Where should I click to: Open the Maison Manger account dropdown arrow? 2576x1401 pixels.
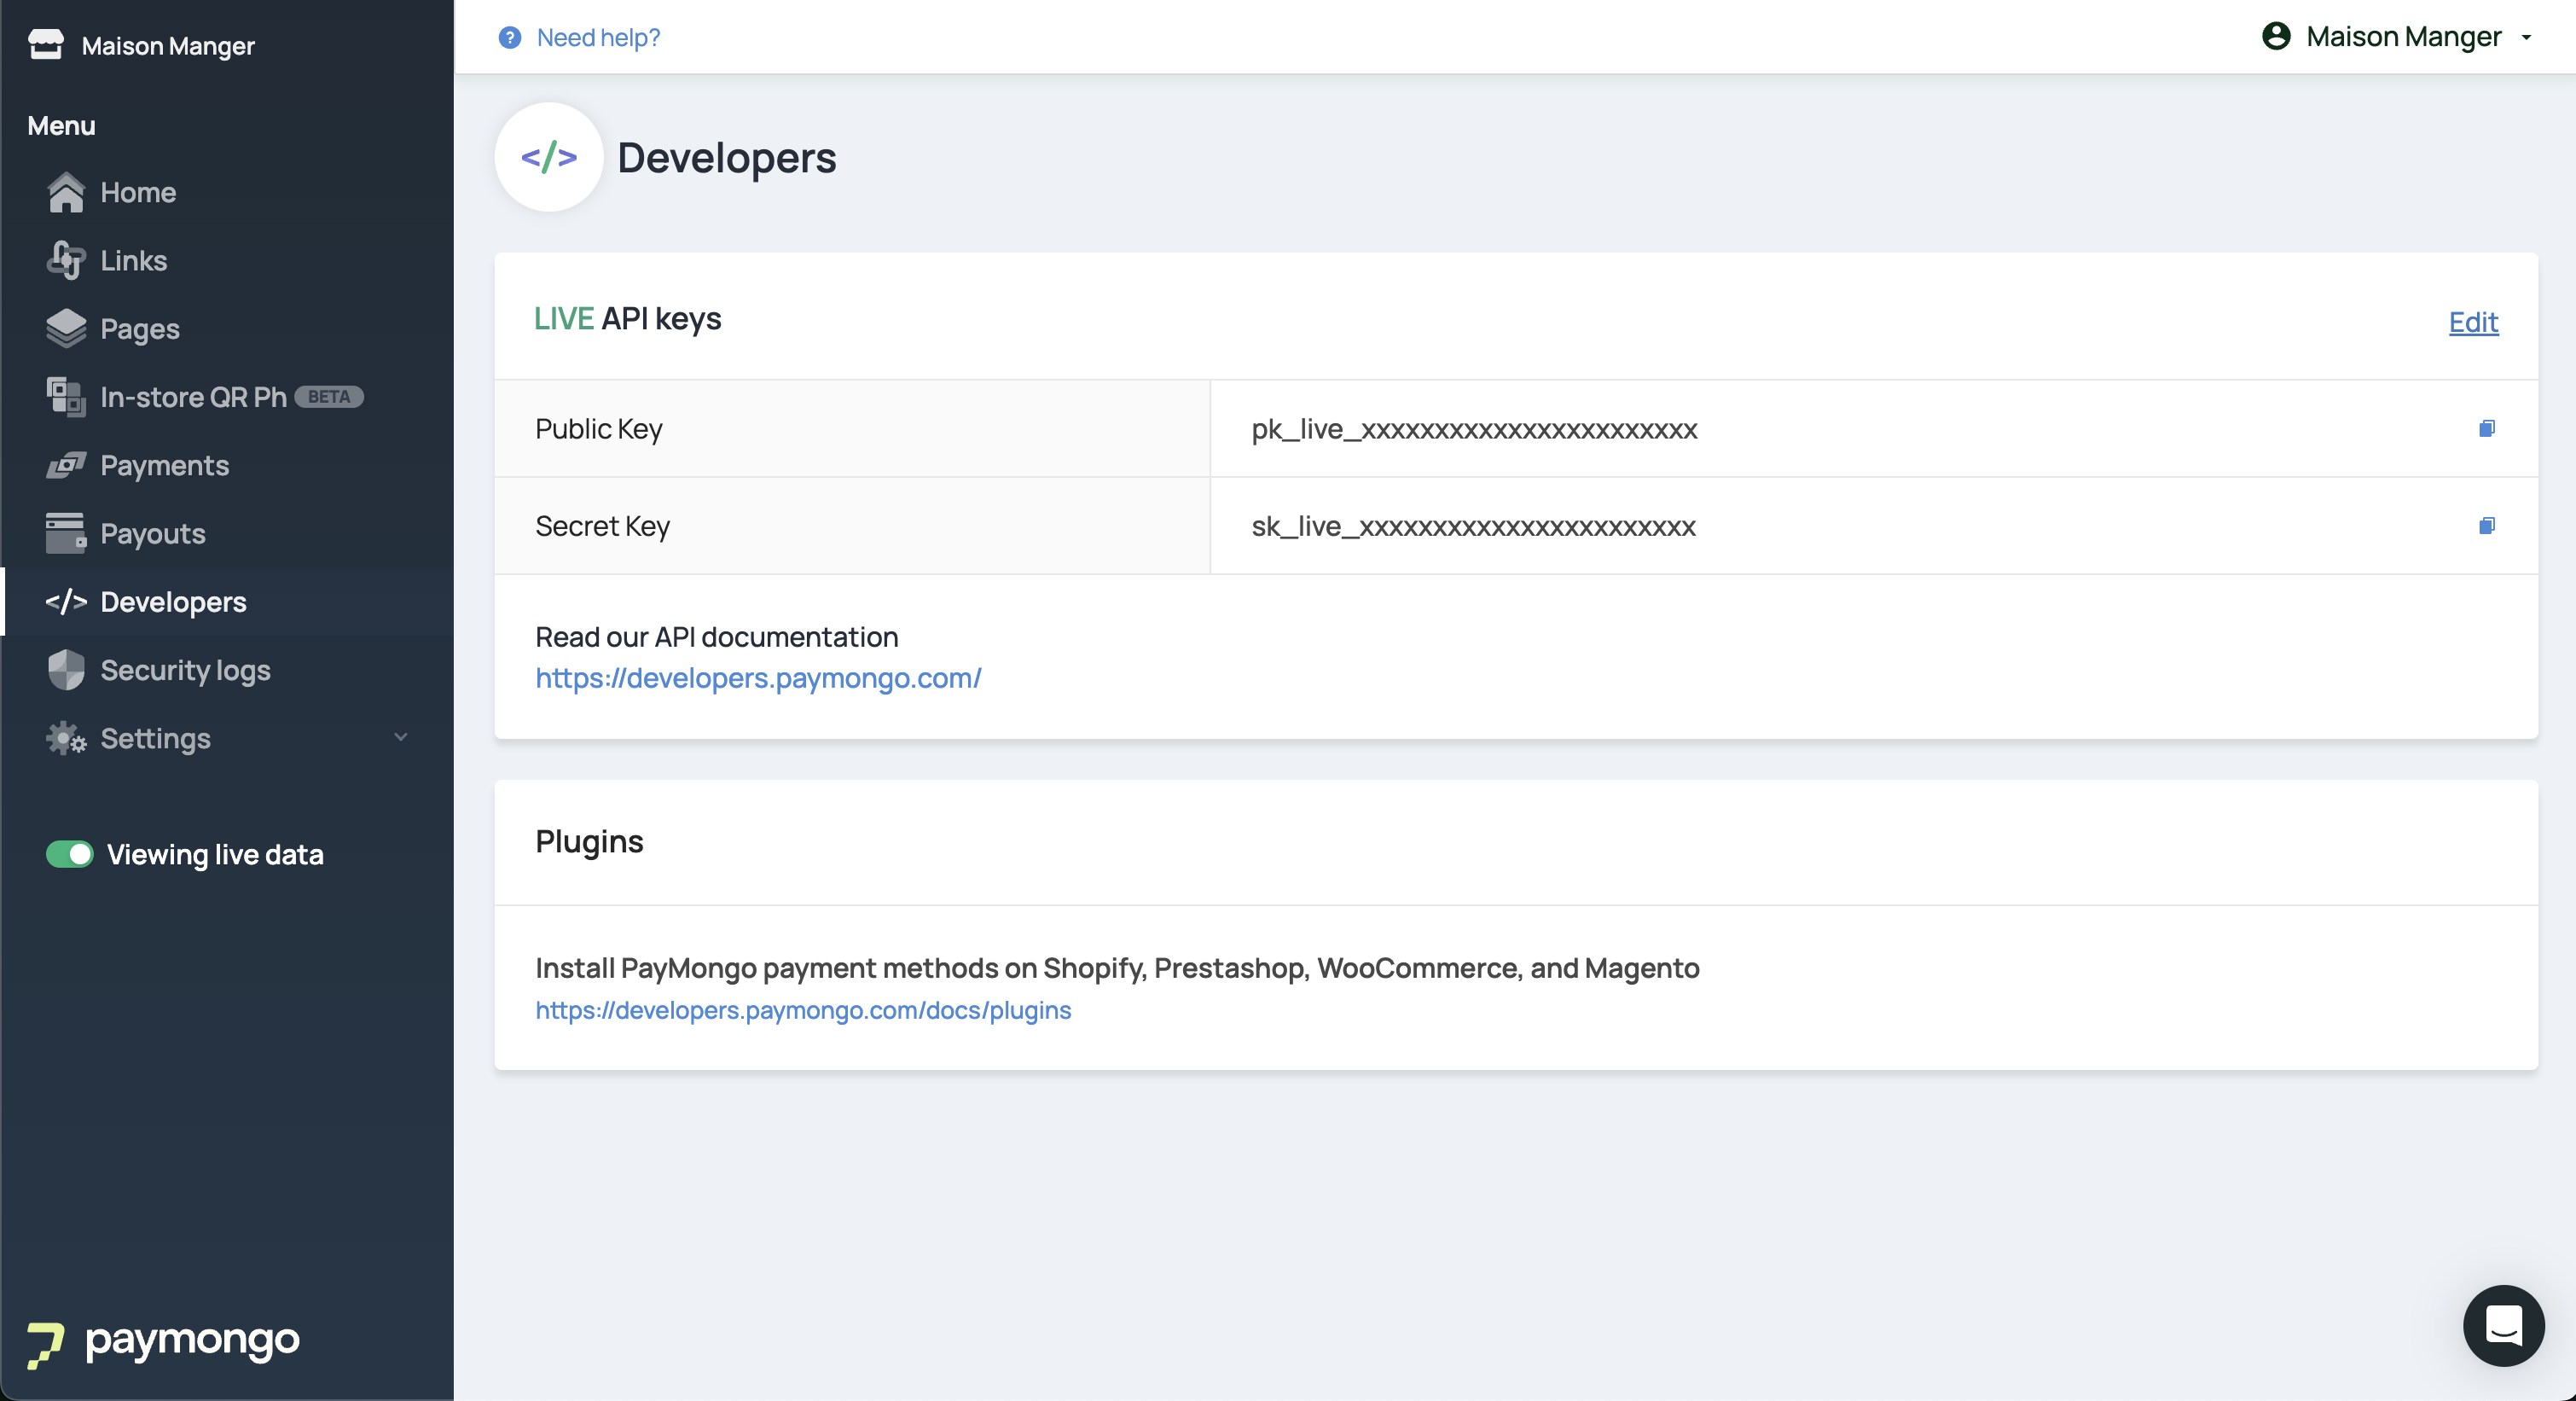[2526, 37]
